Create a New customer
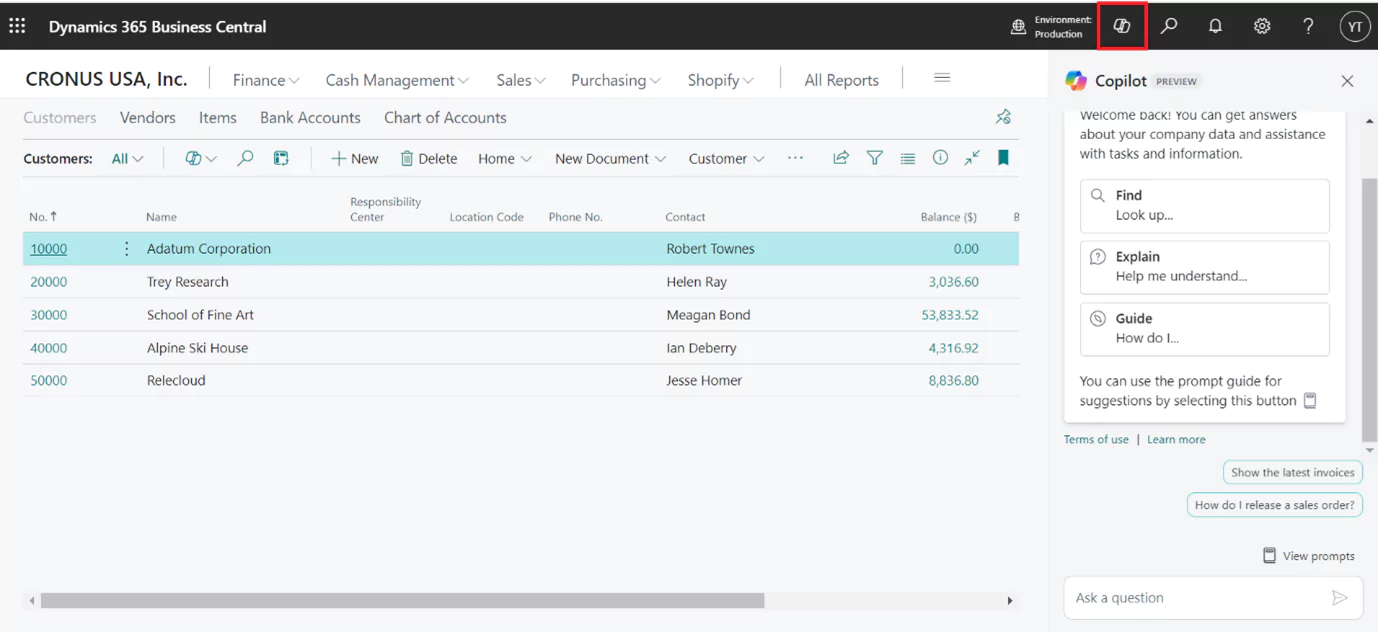The height and width of the screenshot is (632, 1378). pos(355,158)
